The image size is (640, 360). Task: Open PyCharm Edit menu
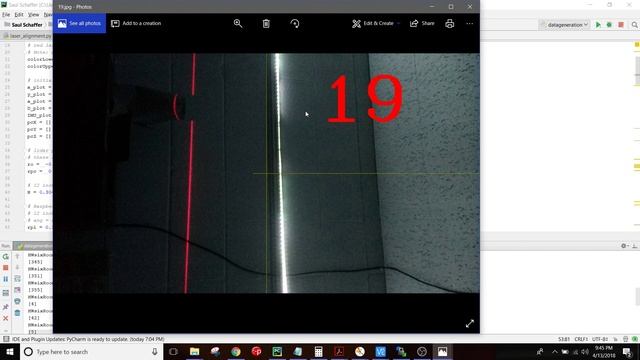coord(19,14)
